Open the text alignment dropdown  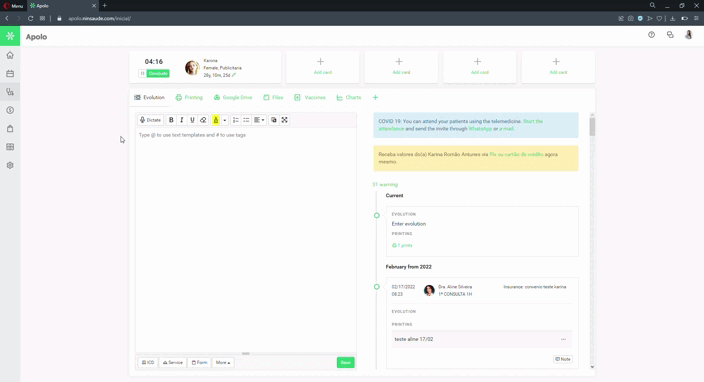tap(259, 120)
